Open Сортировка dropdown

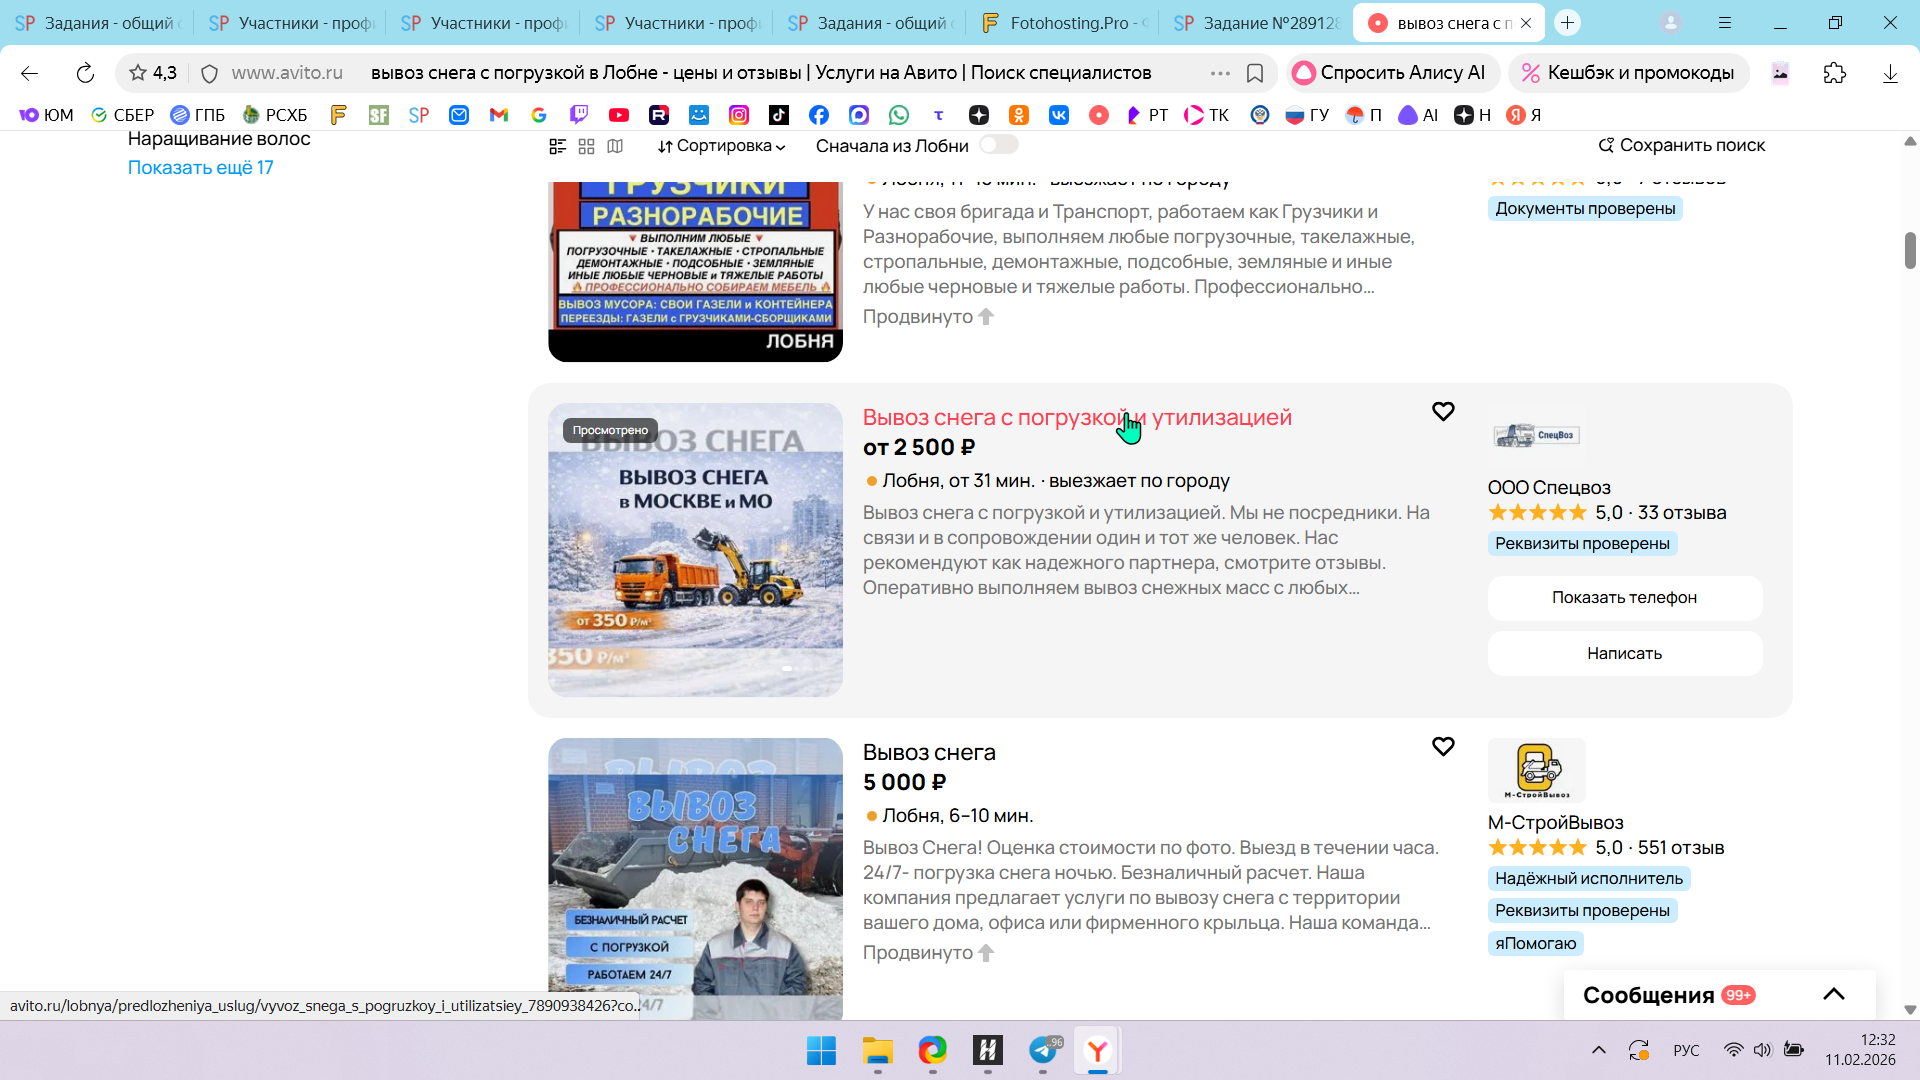click(721, 146)
